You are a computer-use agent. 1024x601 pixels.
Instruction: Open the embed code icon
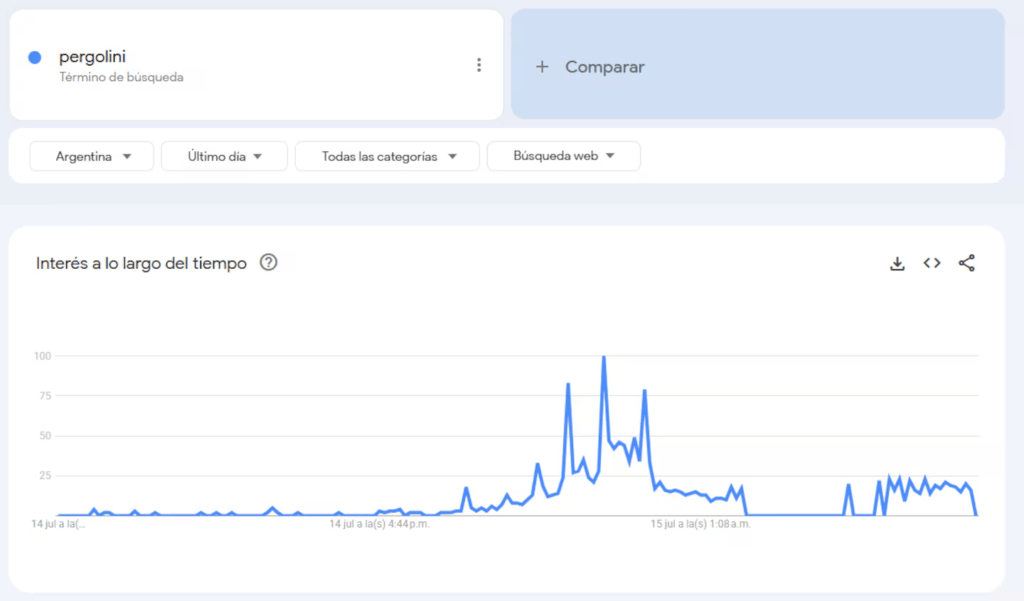(x=932, y=264)
